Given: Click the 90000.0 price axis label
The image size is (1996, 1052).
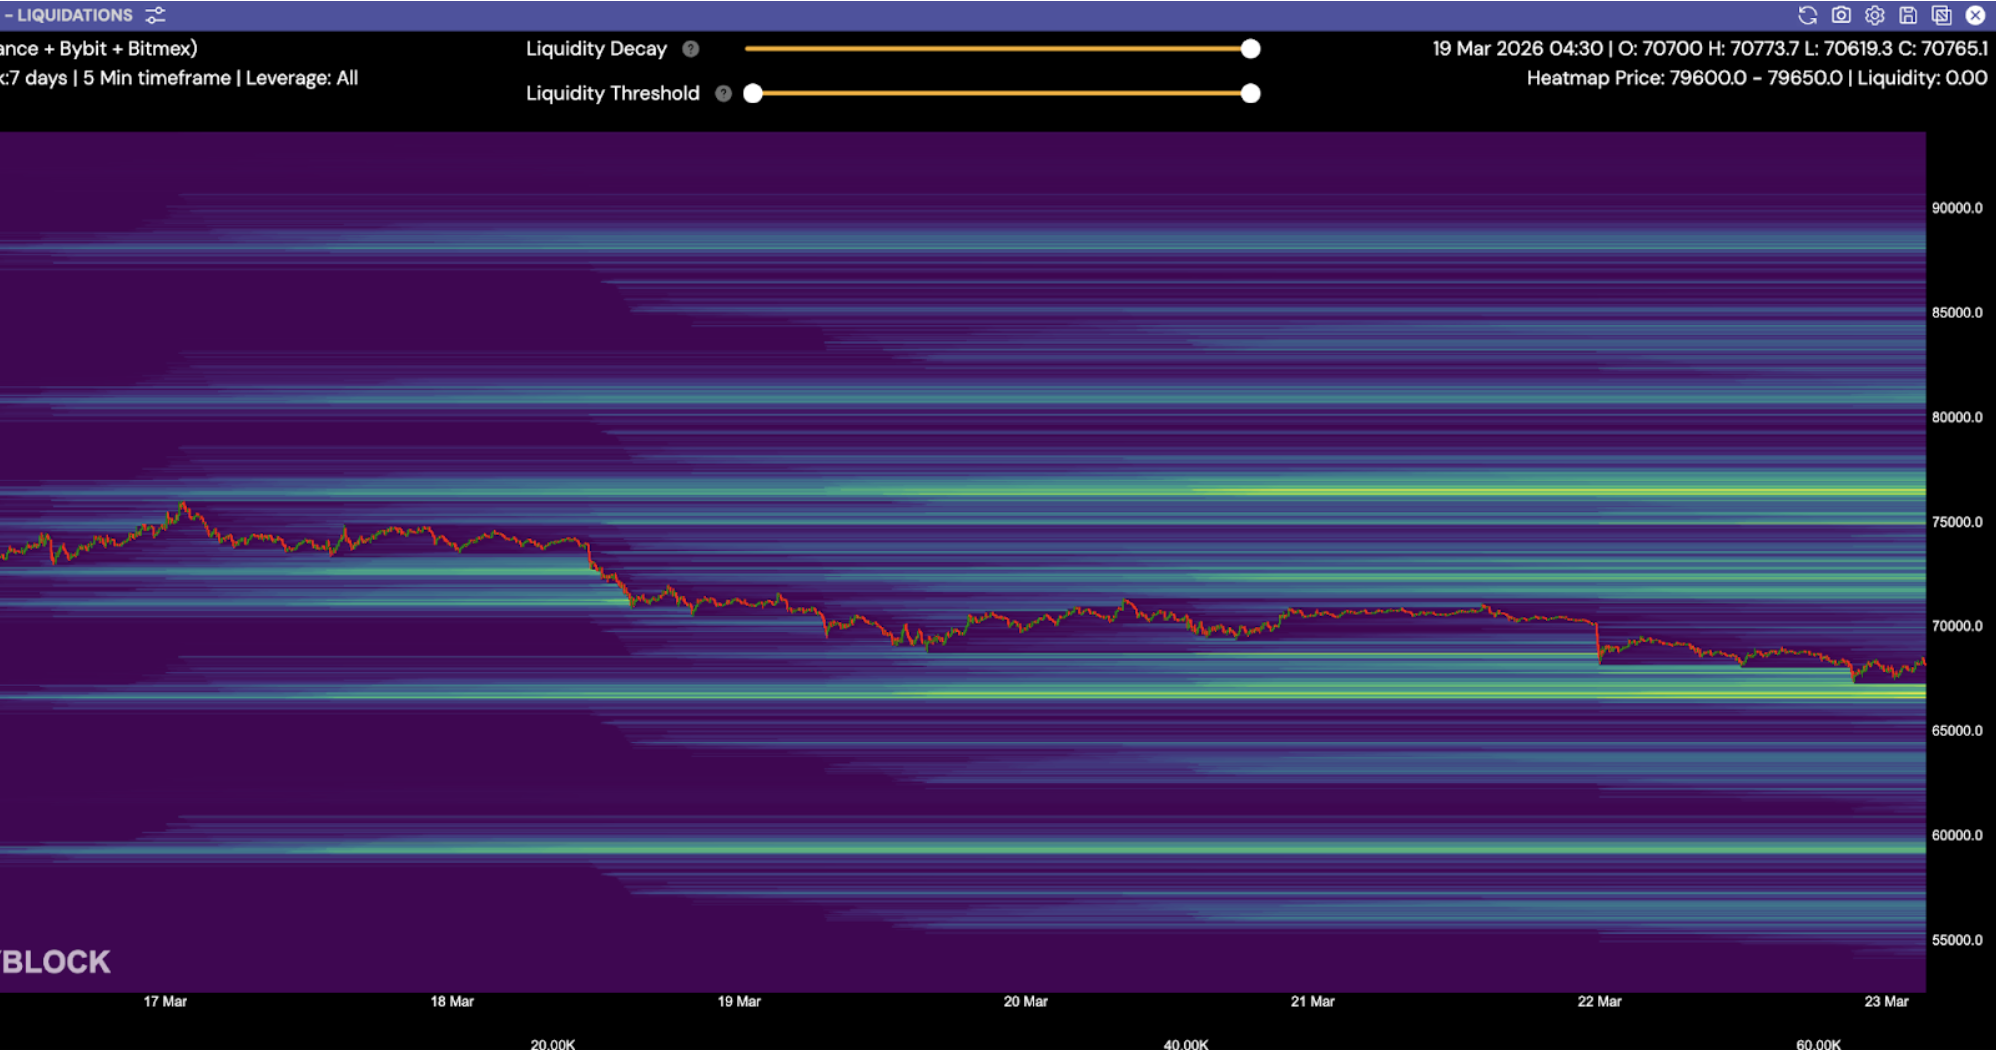Looking at the screenshot, I should [x=1957, y=208].
